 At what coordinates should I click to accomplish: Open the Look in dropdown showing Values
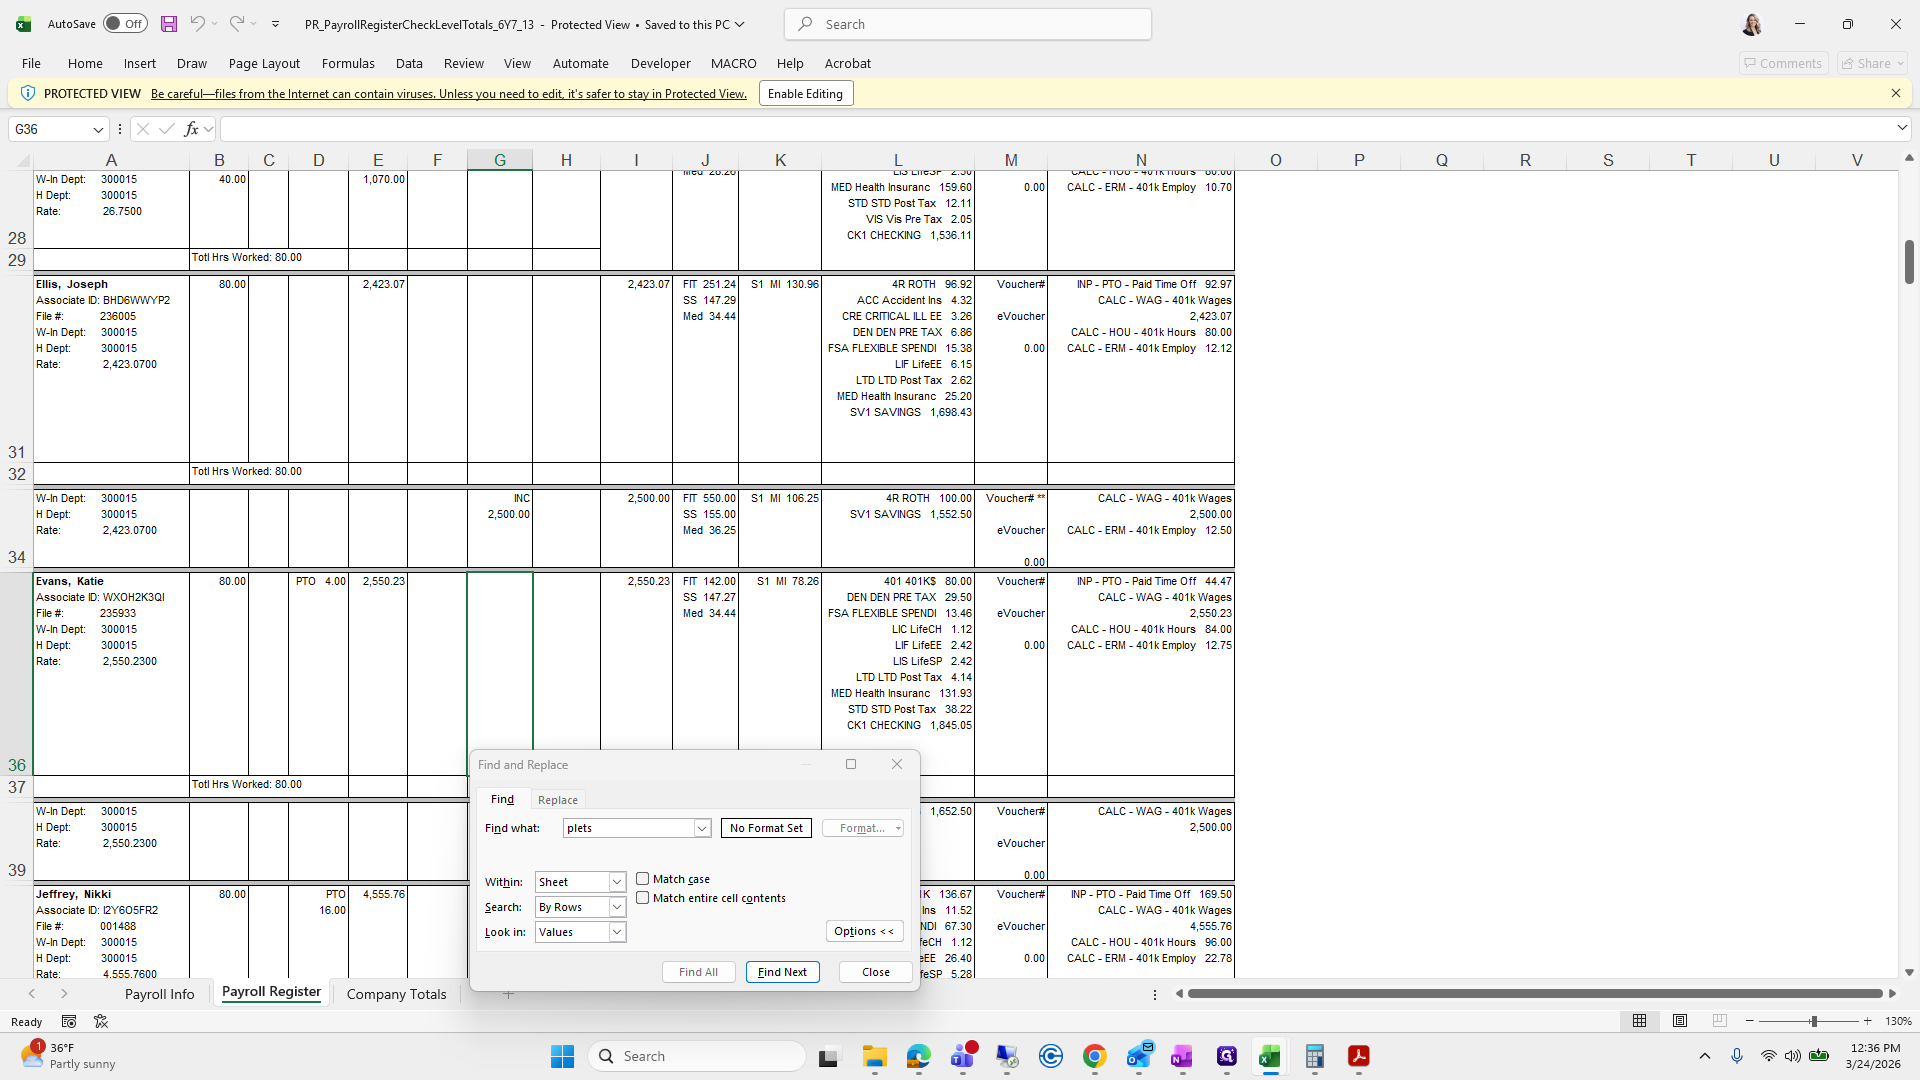click(x=617, y=932)
